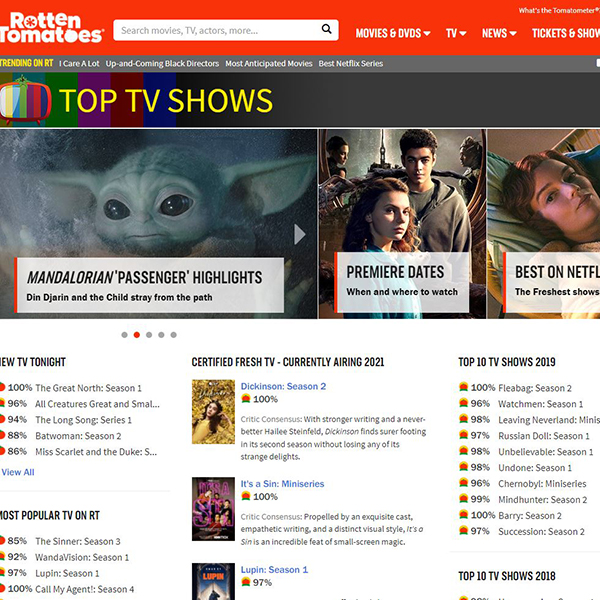Click the carousel next arrow on Mandalorian slide
This screenshot has width=600, height=600.
(x=300, y=234)
